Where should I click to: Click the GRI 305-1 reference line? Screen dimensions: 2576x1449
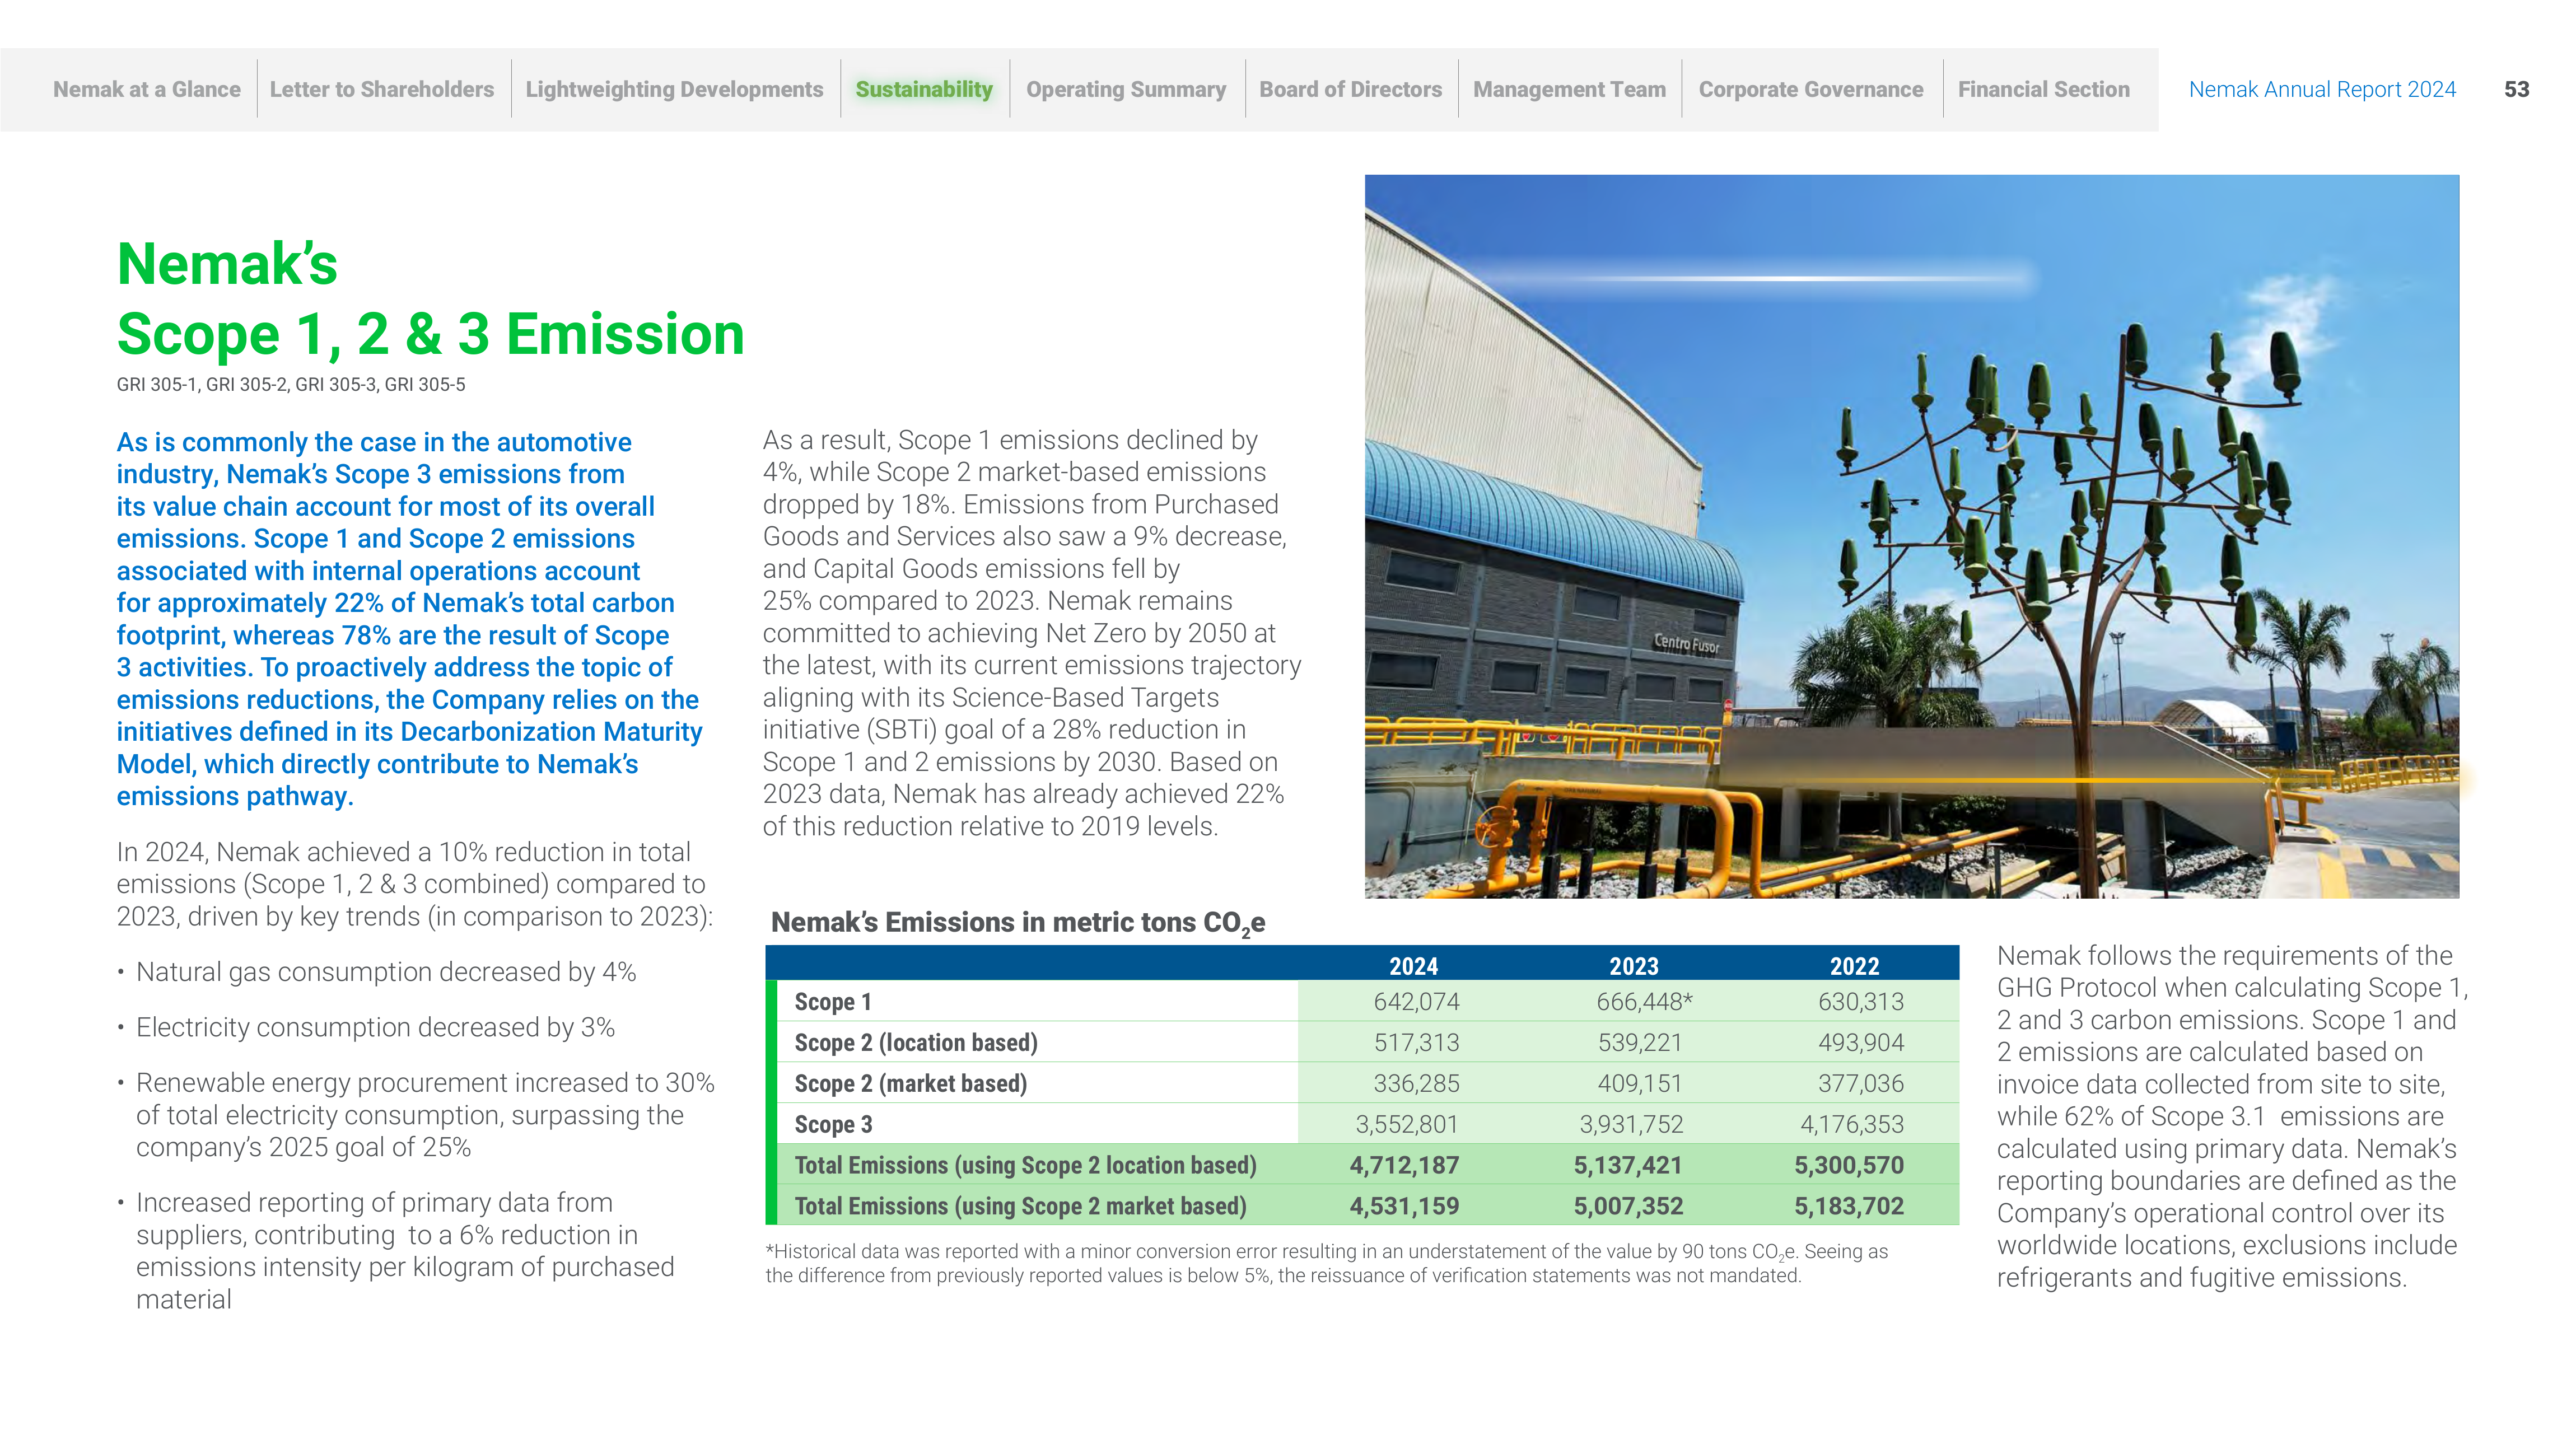coord(291,384)
